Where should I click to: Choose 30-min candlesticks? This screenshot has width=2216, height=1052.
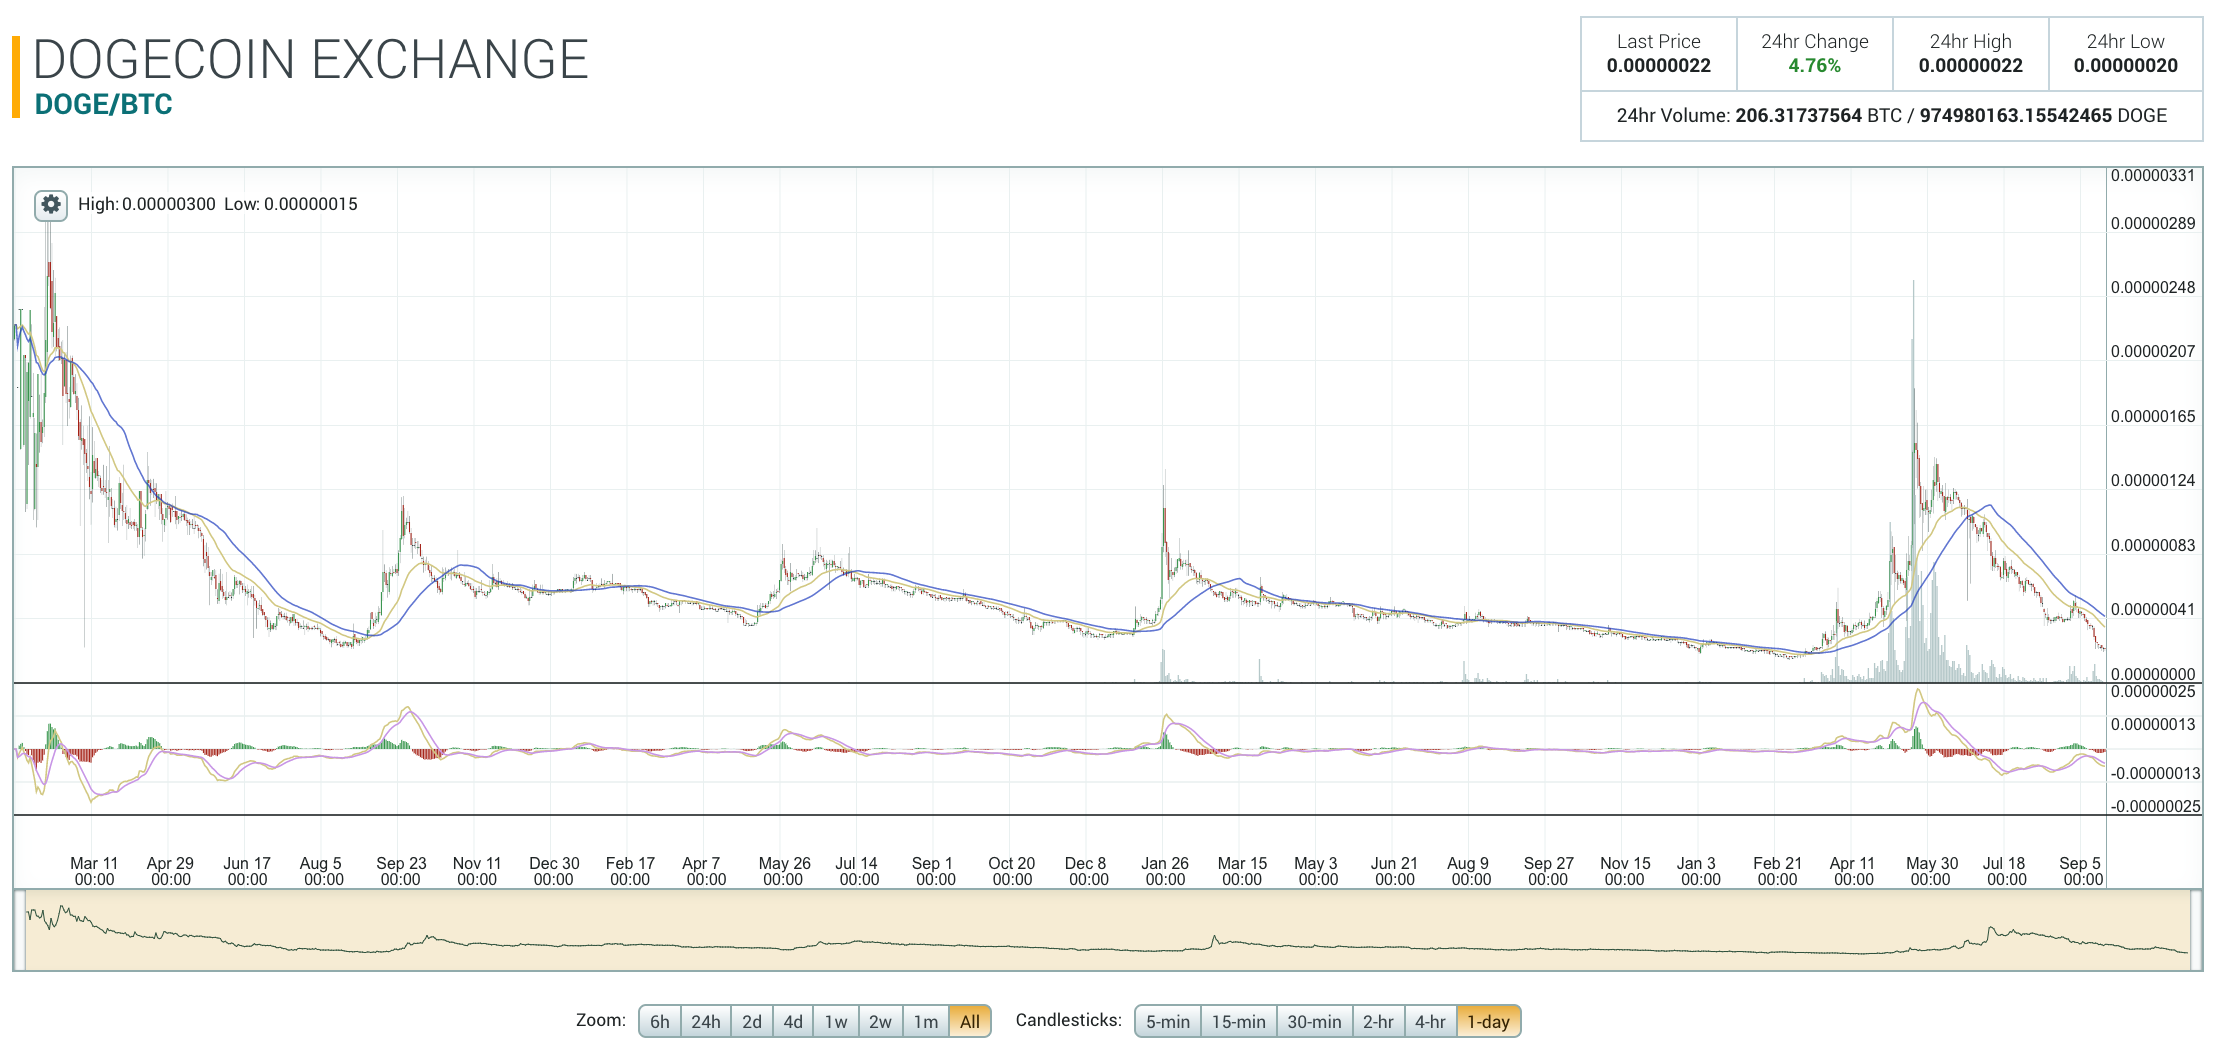tap(1314, 1021)
